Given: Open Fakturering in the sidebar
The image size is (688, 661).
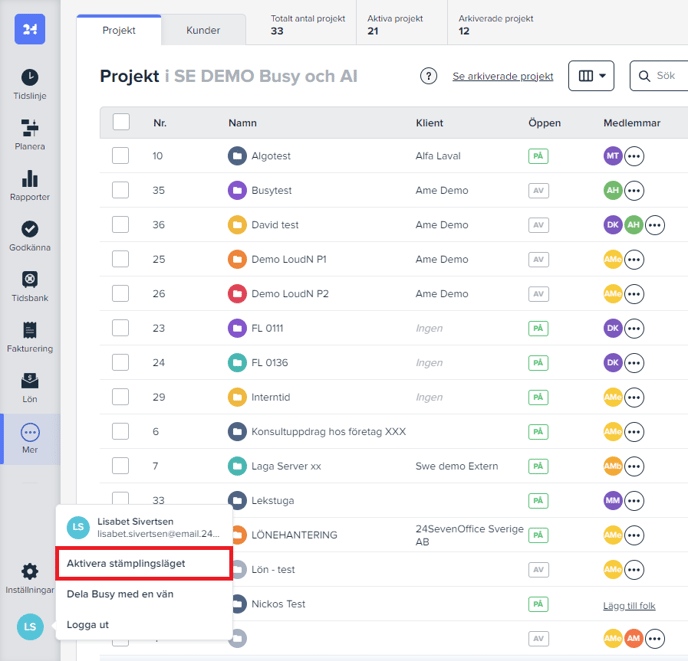Looking at the screenshot, I should [x=30, y=337].
